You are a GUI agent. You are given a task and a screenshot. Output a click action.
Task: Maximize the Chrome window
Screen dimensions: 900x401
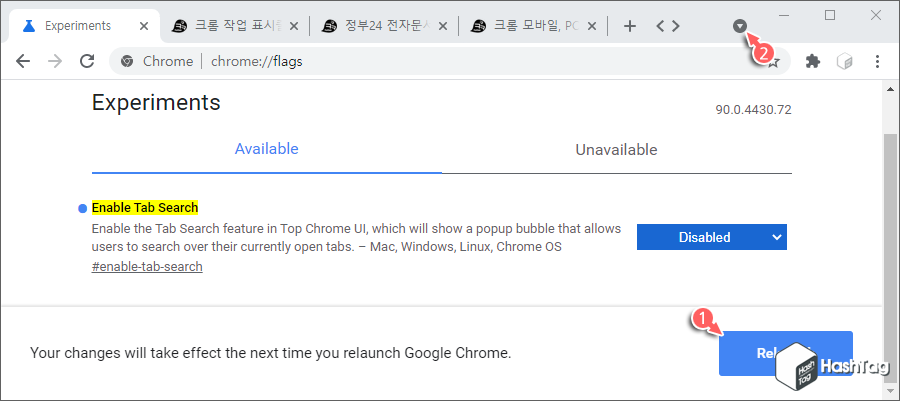coord(830,15)
